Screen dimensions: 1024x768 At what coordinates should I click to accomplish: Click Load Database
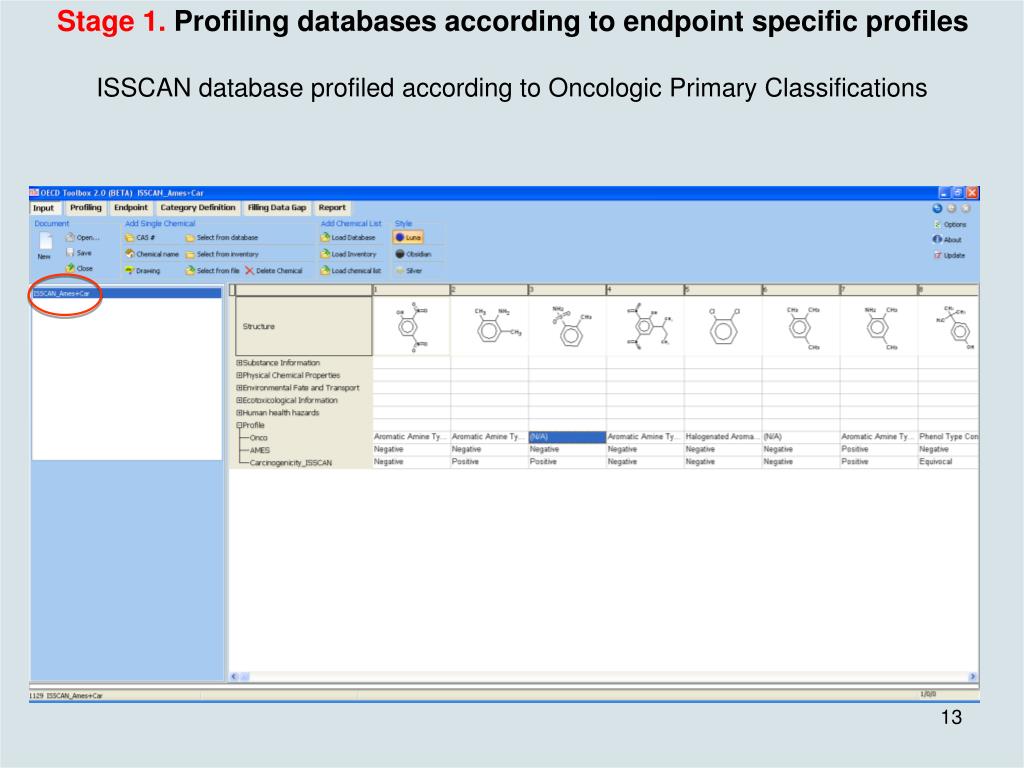(x=348, y=238)
